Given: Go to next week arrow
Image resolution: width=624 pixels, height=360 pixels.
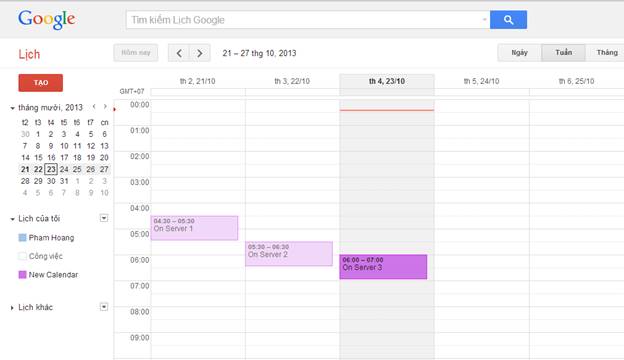Looking at the screenshot, I should click(200, 53).
